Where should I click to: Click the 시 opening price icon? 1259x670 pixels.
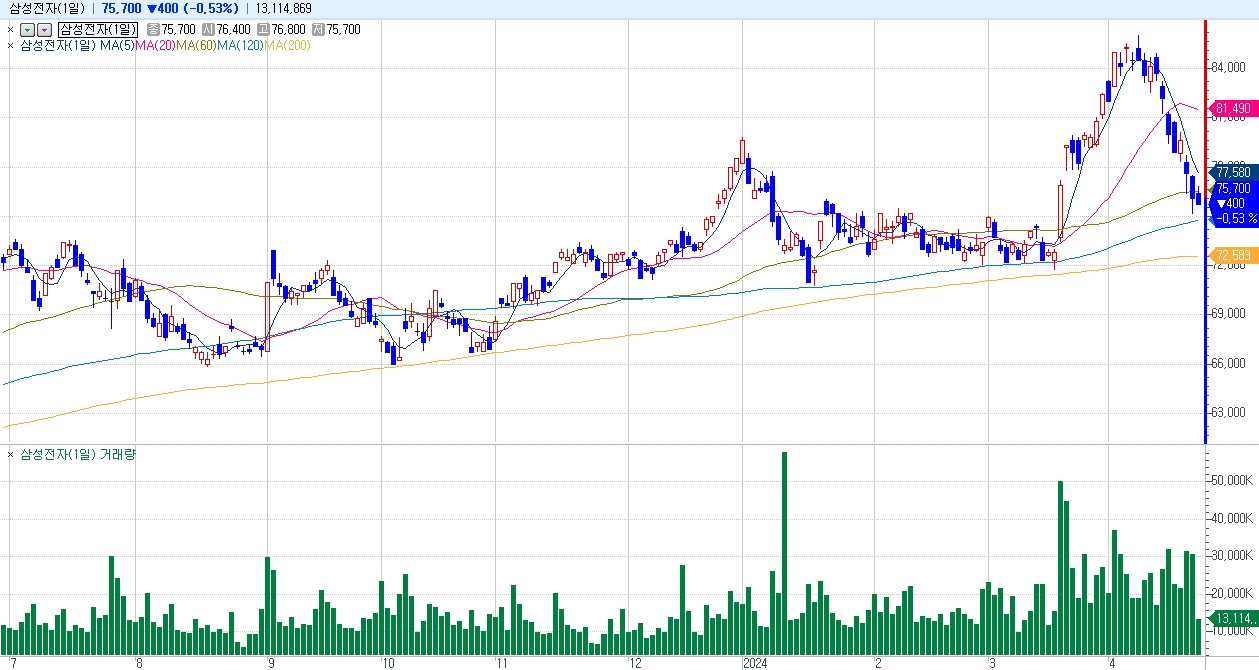(x=208, y=29)
